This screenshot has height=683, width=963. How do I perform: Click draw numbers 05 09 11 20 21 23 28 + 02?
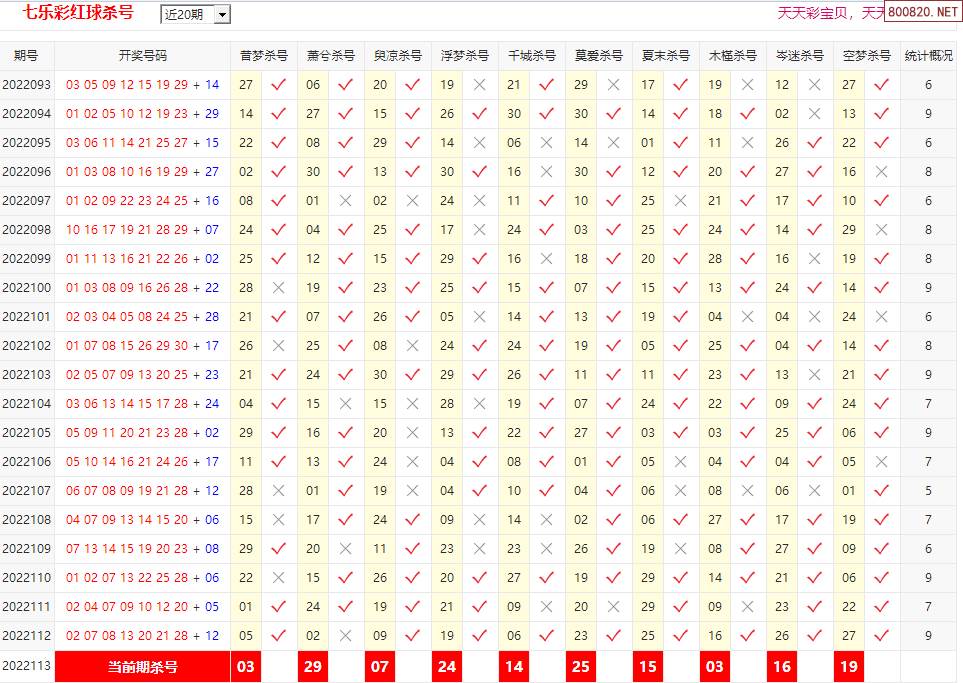(x=142, y=432)
